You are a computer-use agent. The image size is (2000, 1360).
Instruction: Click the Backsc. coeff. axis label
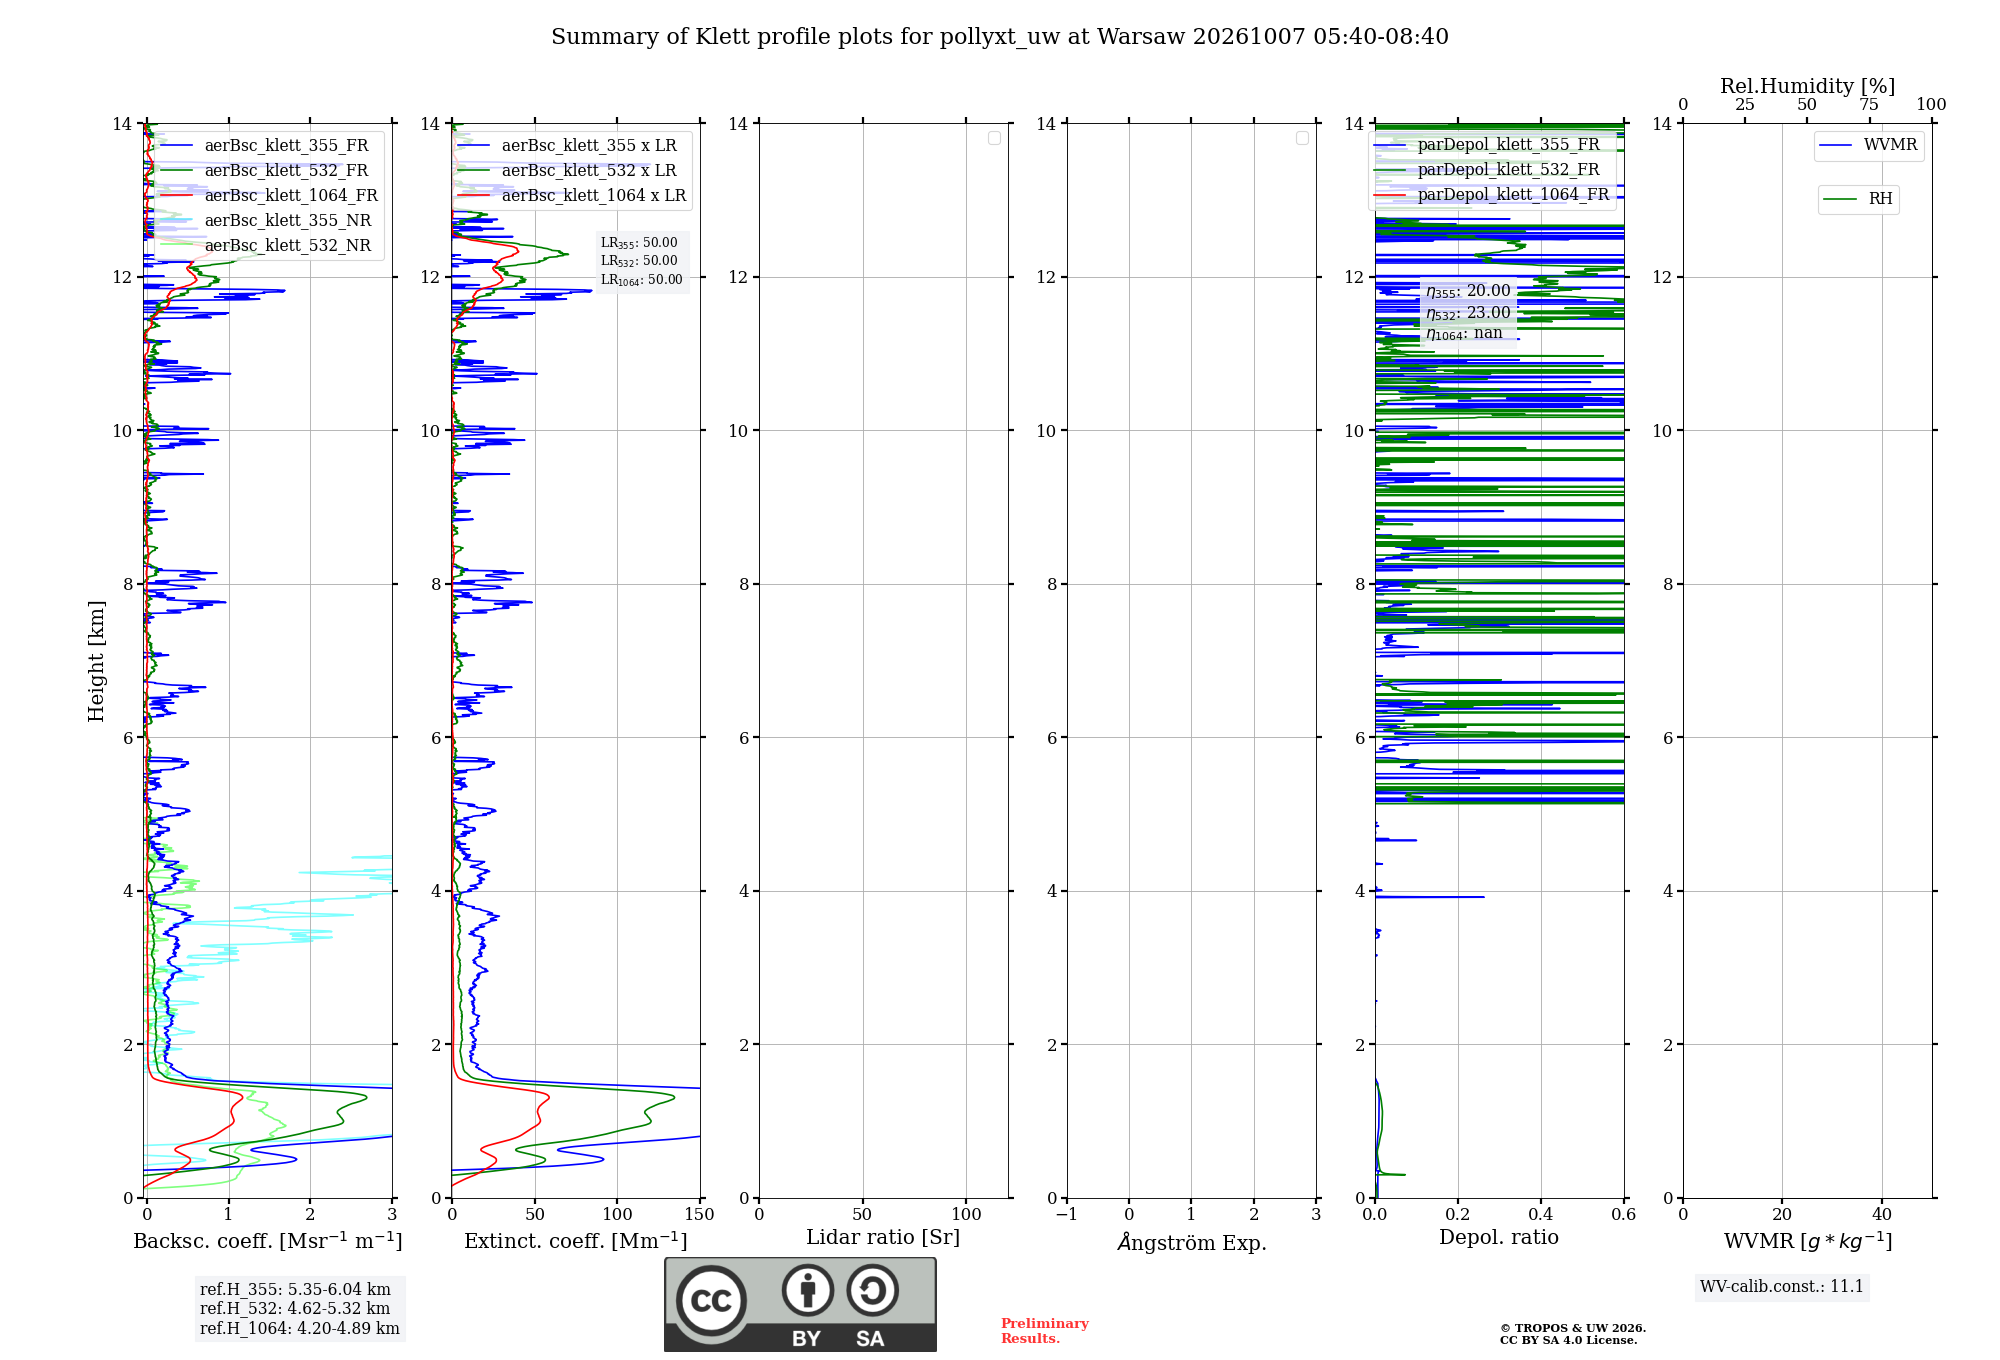[268, 1241]
